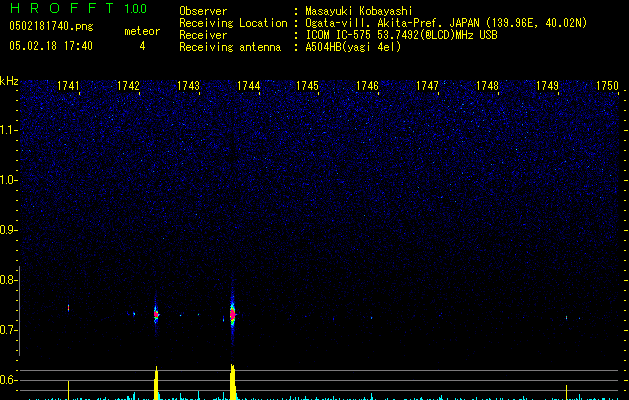Image resolution: width=629 pixels, height=400 pixels.
Task: Click the strongest meteor echo near 1744
Action: tap(232, 315)
